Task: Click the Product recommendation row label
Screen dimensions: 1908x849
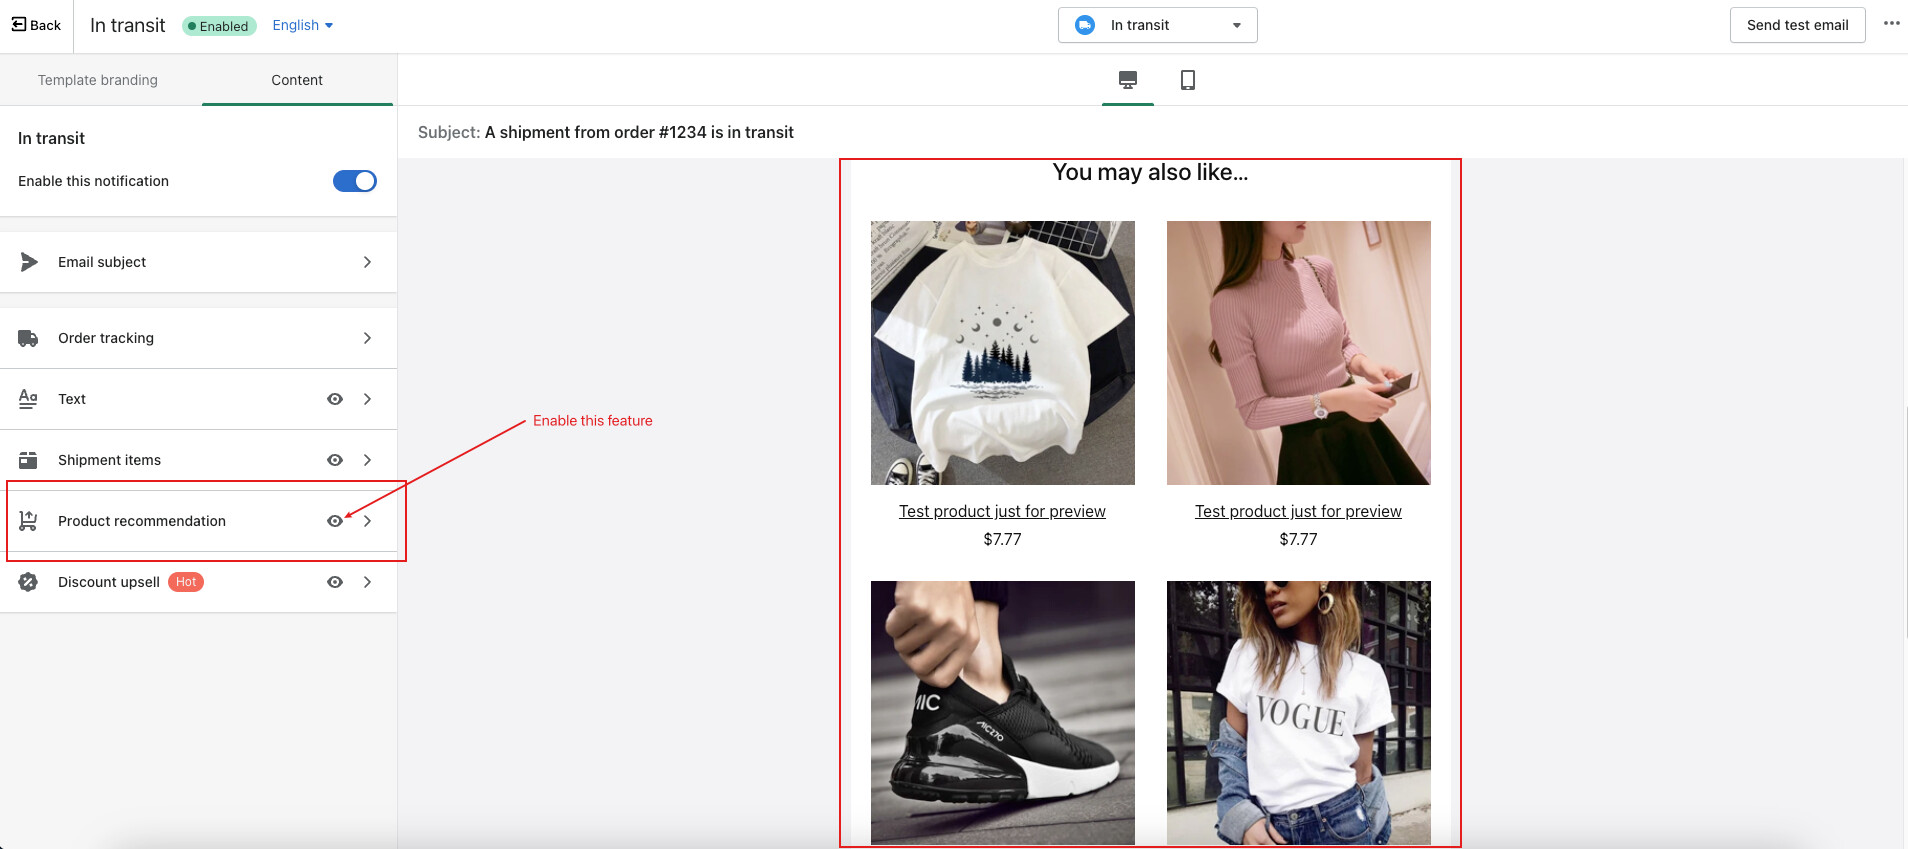Action: 142,521
